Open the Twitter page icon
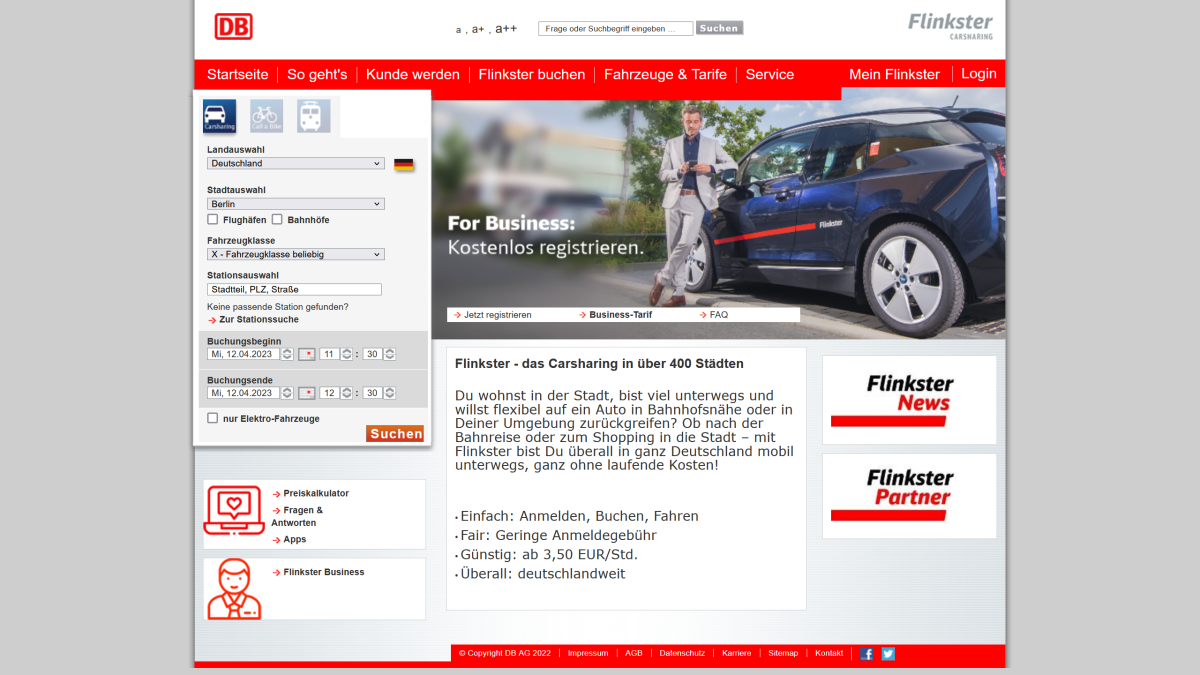1200x675 pixels. click(888, 654)
